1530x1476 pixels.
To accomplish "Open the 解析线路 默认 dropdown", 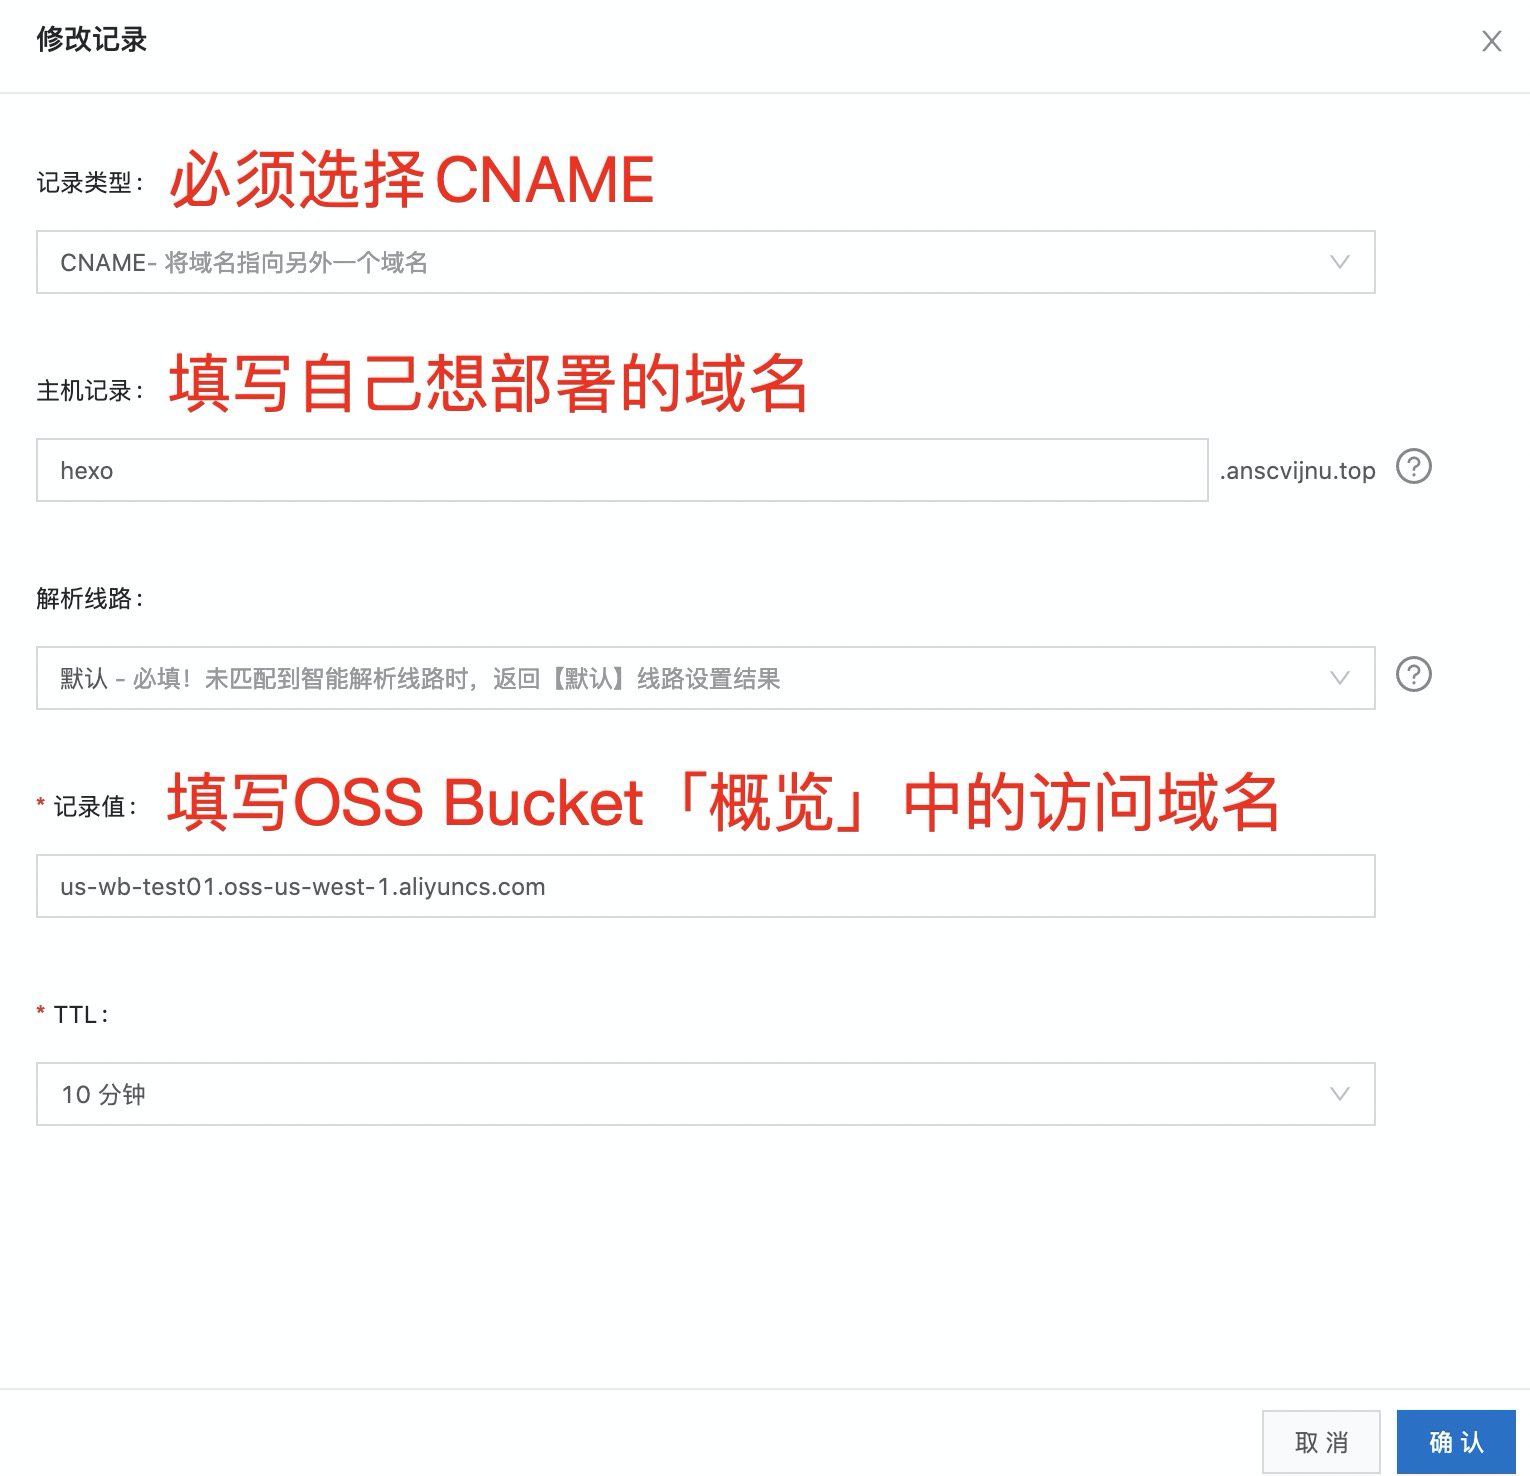I will (705, 678).
